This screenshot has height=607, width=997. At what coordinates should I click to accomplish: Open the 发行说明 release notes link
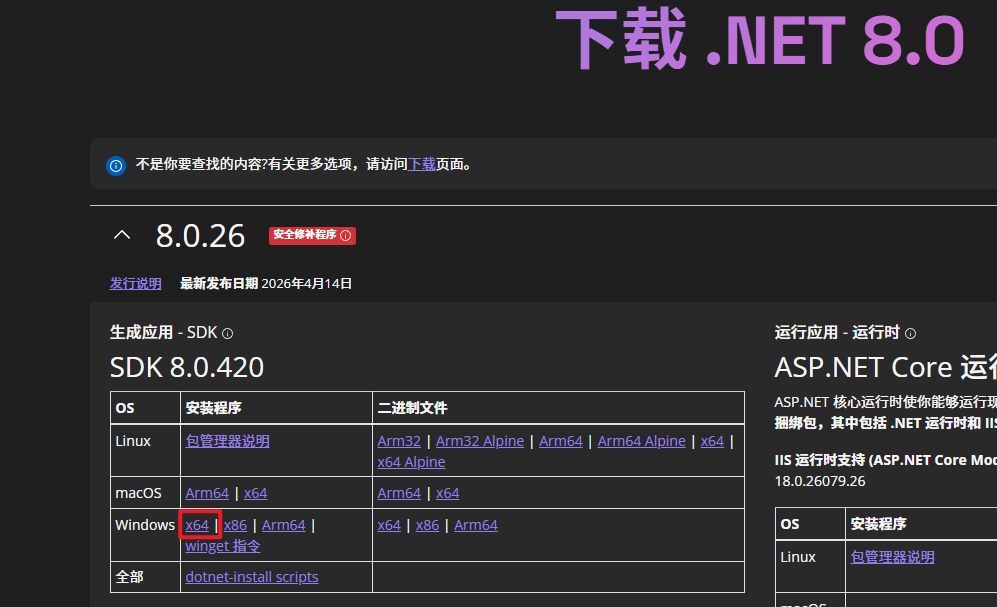135,283
